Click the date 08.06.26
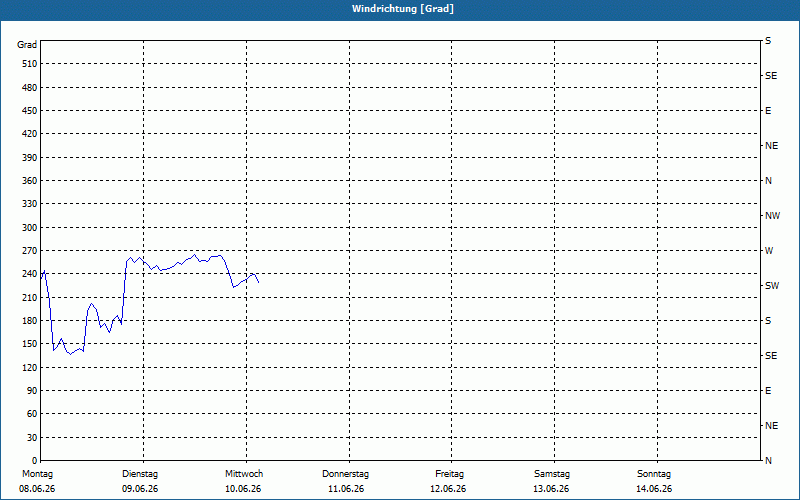The height and width of the screenshot is (500, 800). click(x=37, y=489)
